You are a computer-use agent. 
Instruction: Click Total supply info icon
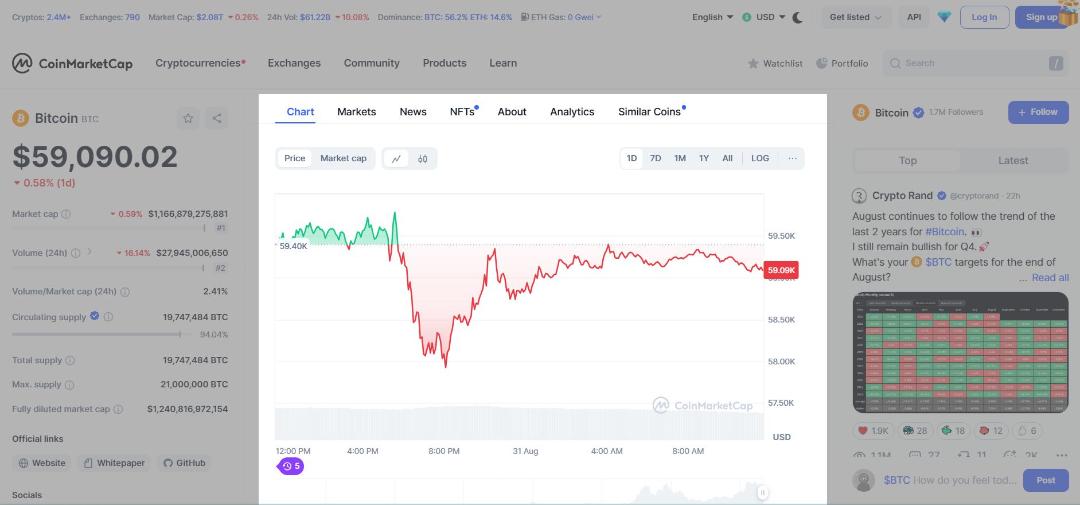[70, 360]
